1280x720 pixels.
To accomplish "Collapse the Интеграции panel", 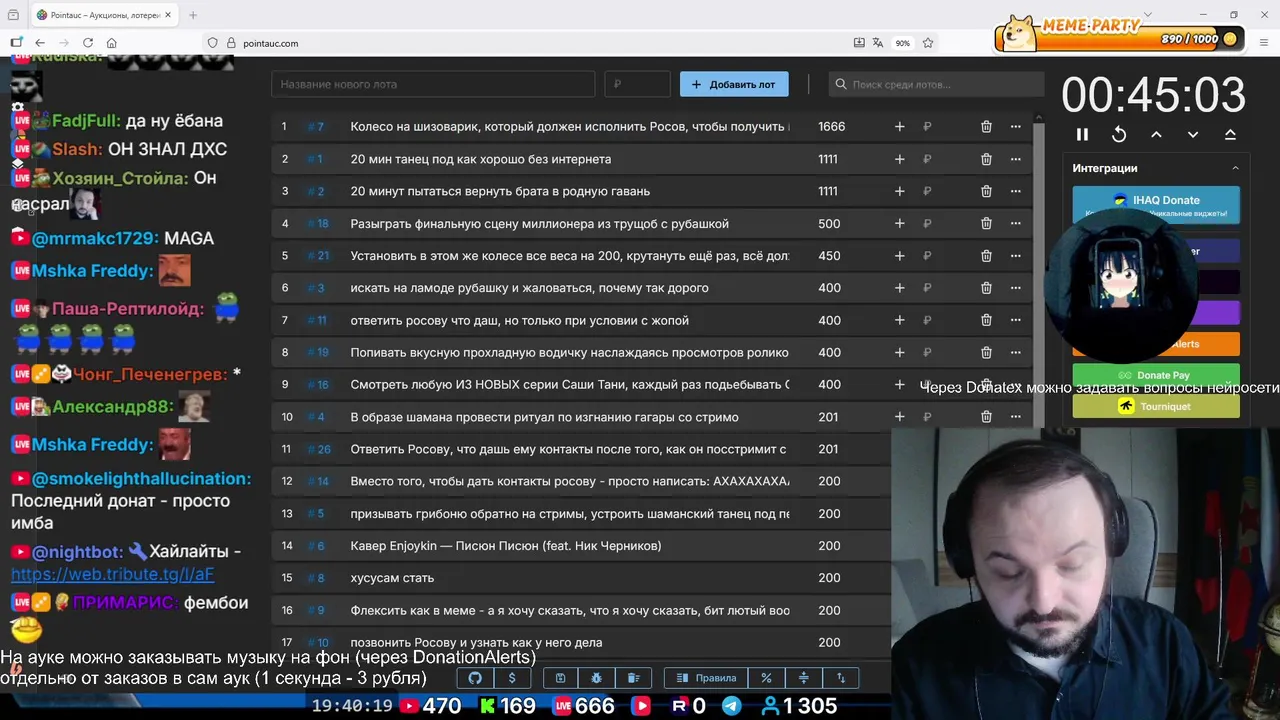I will coord(1235,168).
